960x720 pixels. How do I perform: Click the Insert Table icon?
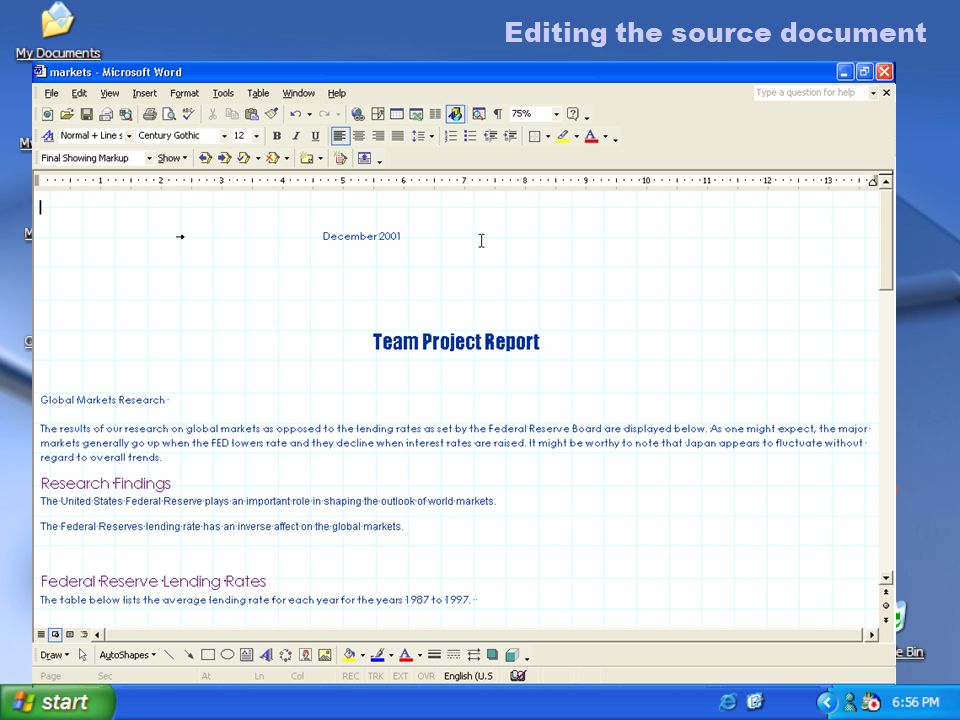(397, 114)
